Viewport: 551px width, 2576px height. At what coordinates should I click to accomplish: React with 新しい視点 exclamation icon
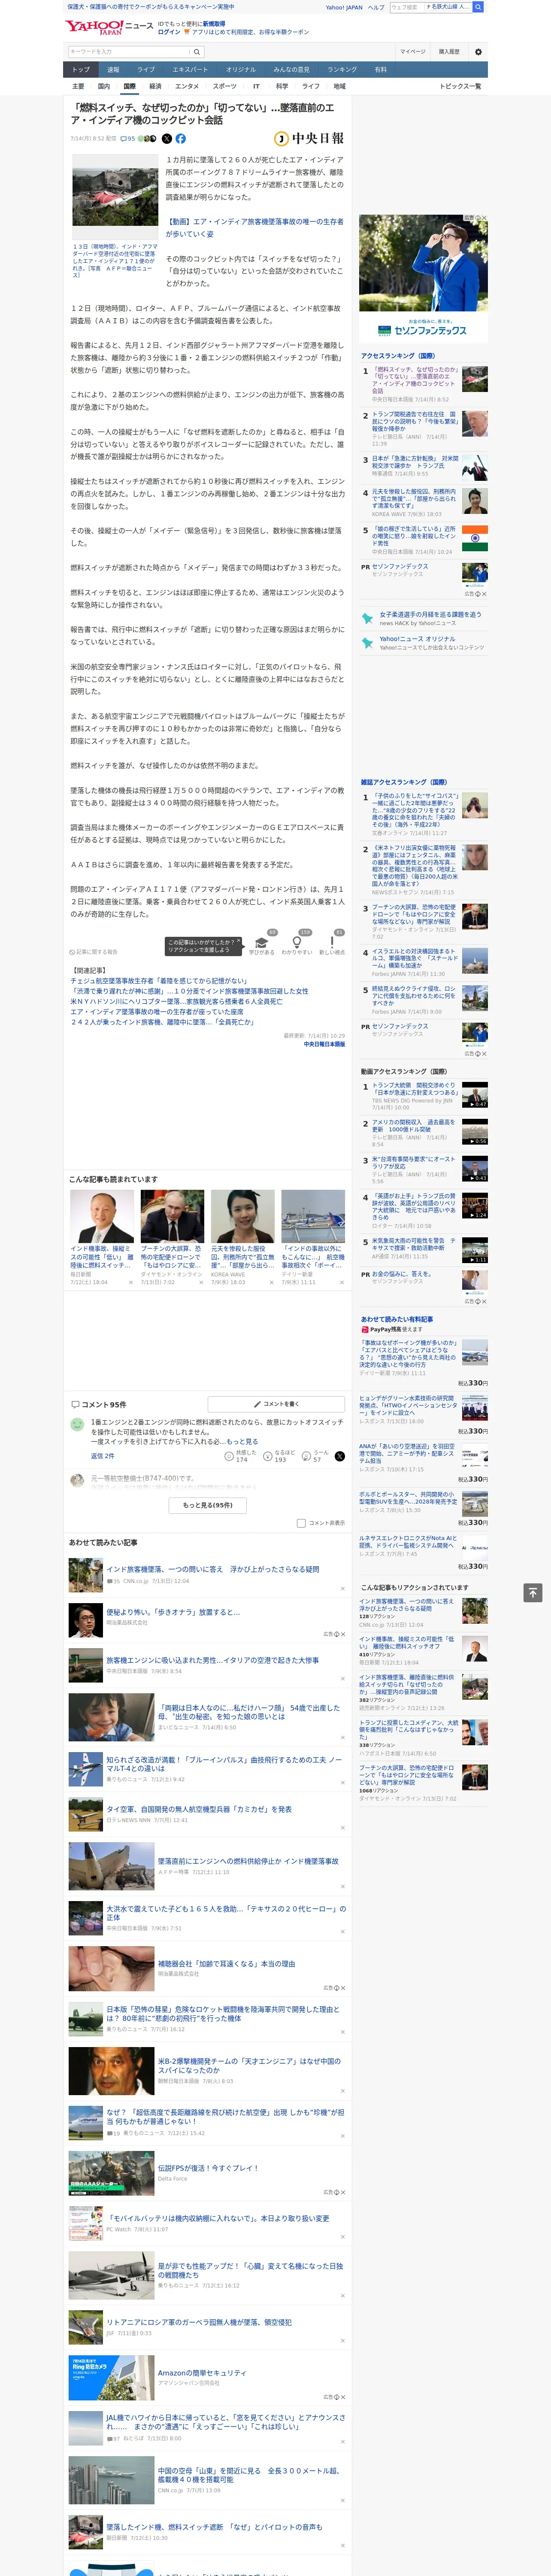pyautogui.click(x=332, y=941)
